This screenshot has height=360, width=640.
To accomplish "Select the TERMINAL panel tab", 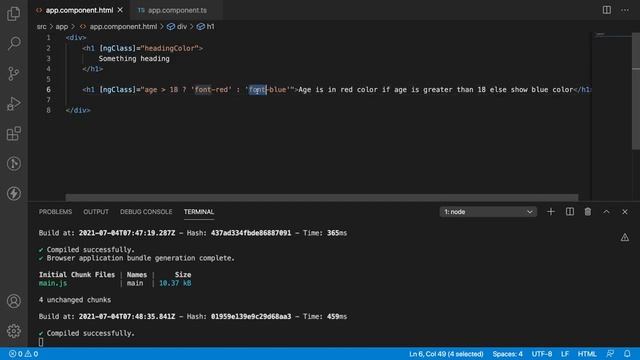I will (x=199, y=212).
